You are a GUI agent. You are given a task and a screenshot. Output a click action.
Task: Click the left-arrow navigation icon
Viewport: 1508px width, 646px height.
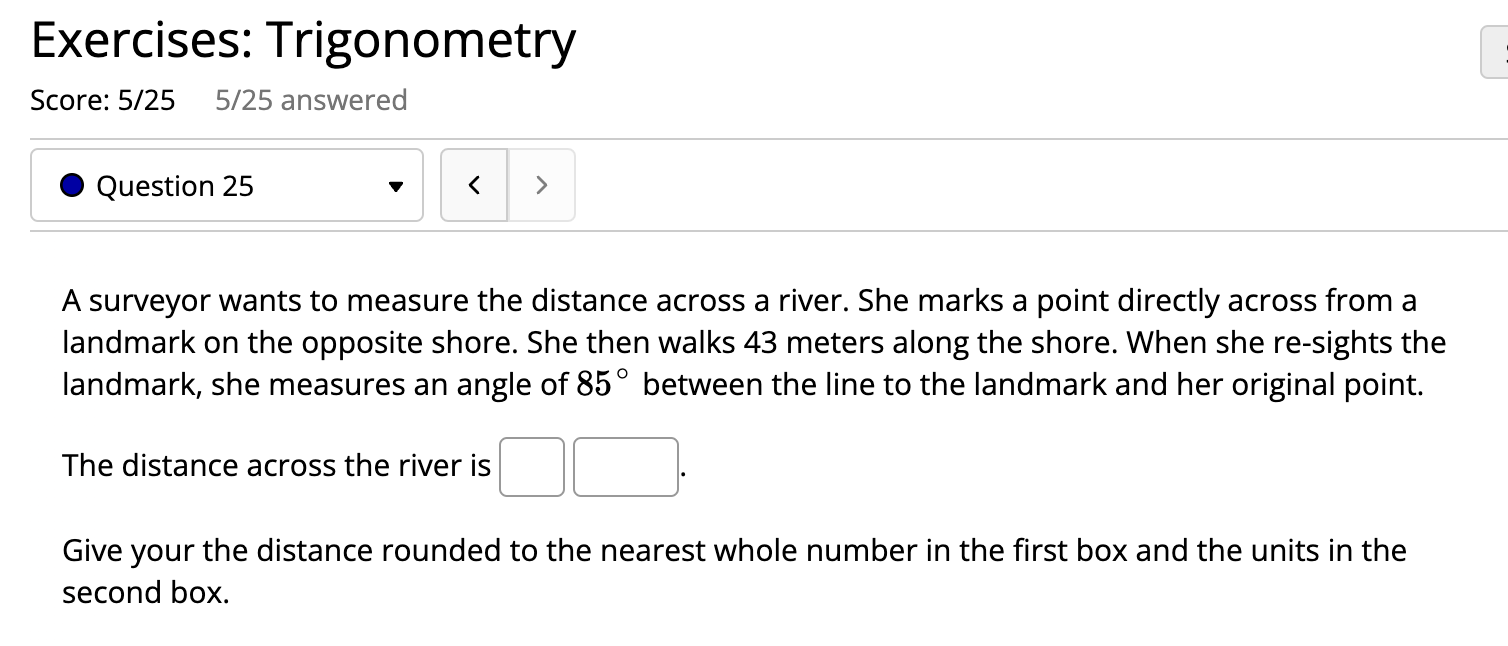click(474, 185)
